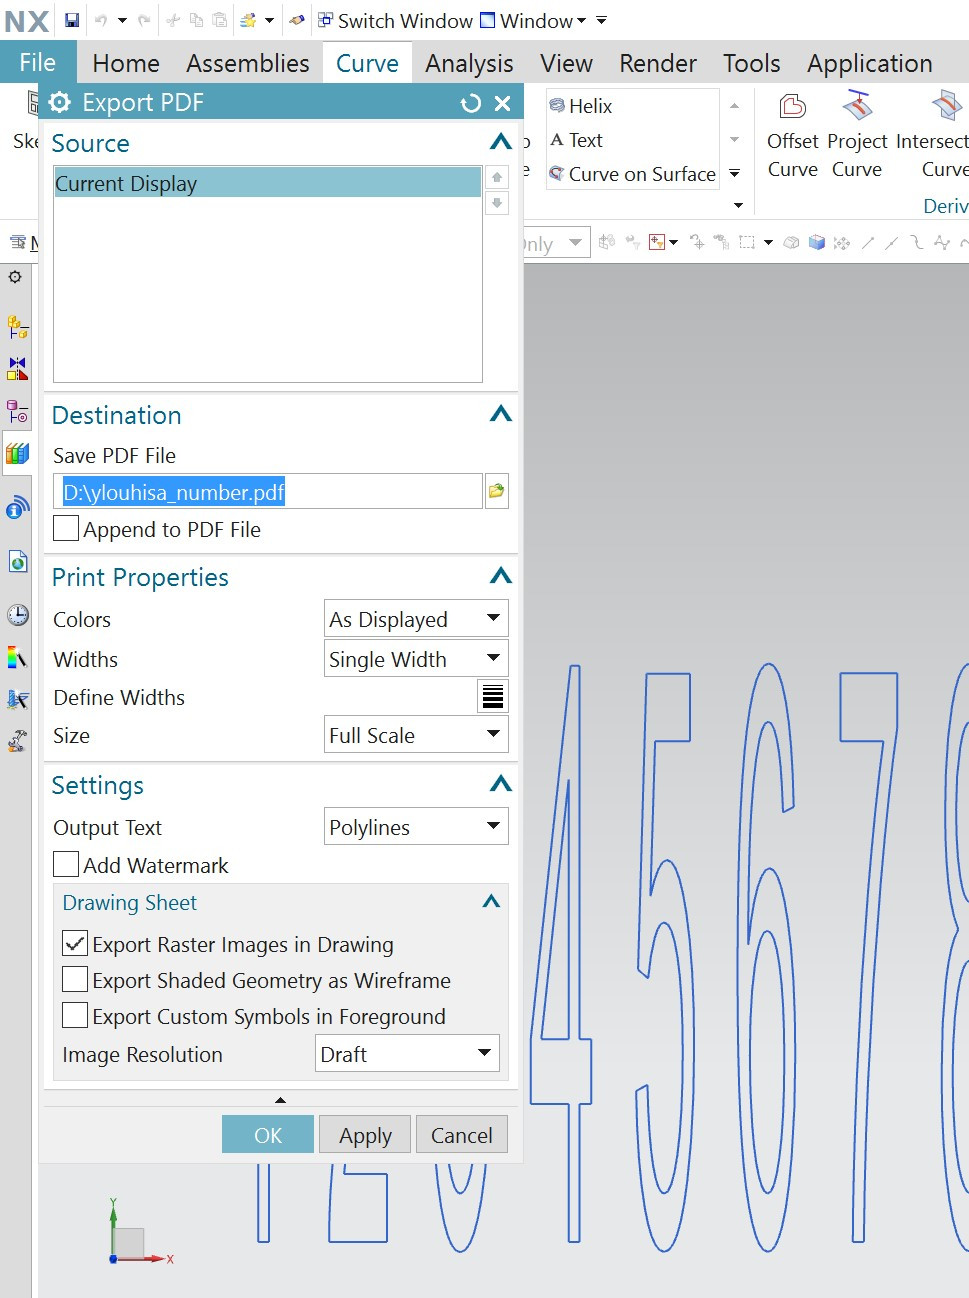This screenshot has height=1298, width=969.
Task: Expand the curve gallery more arrow
Action: (x=735, y=173)
